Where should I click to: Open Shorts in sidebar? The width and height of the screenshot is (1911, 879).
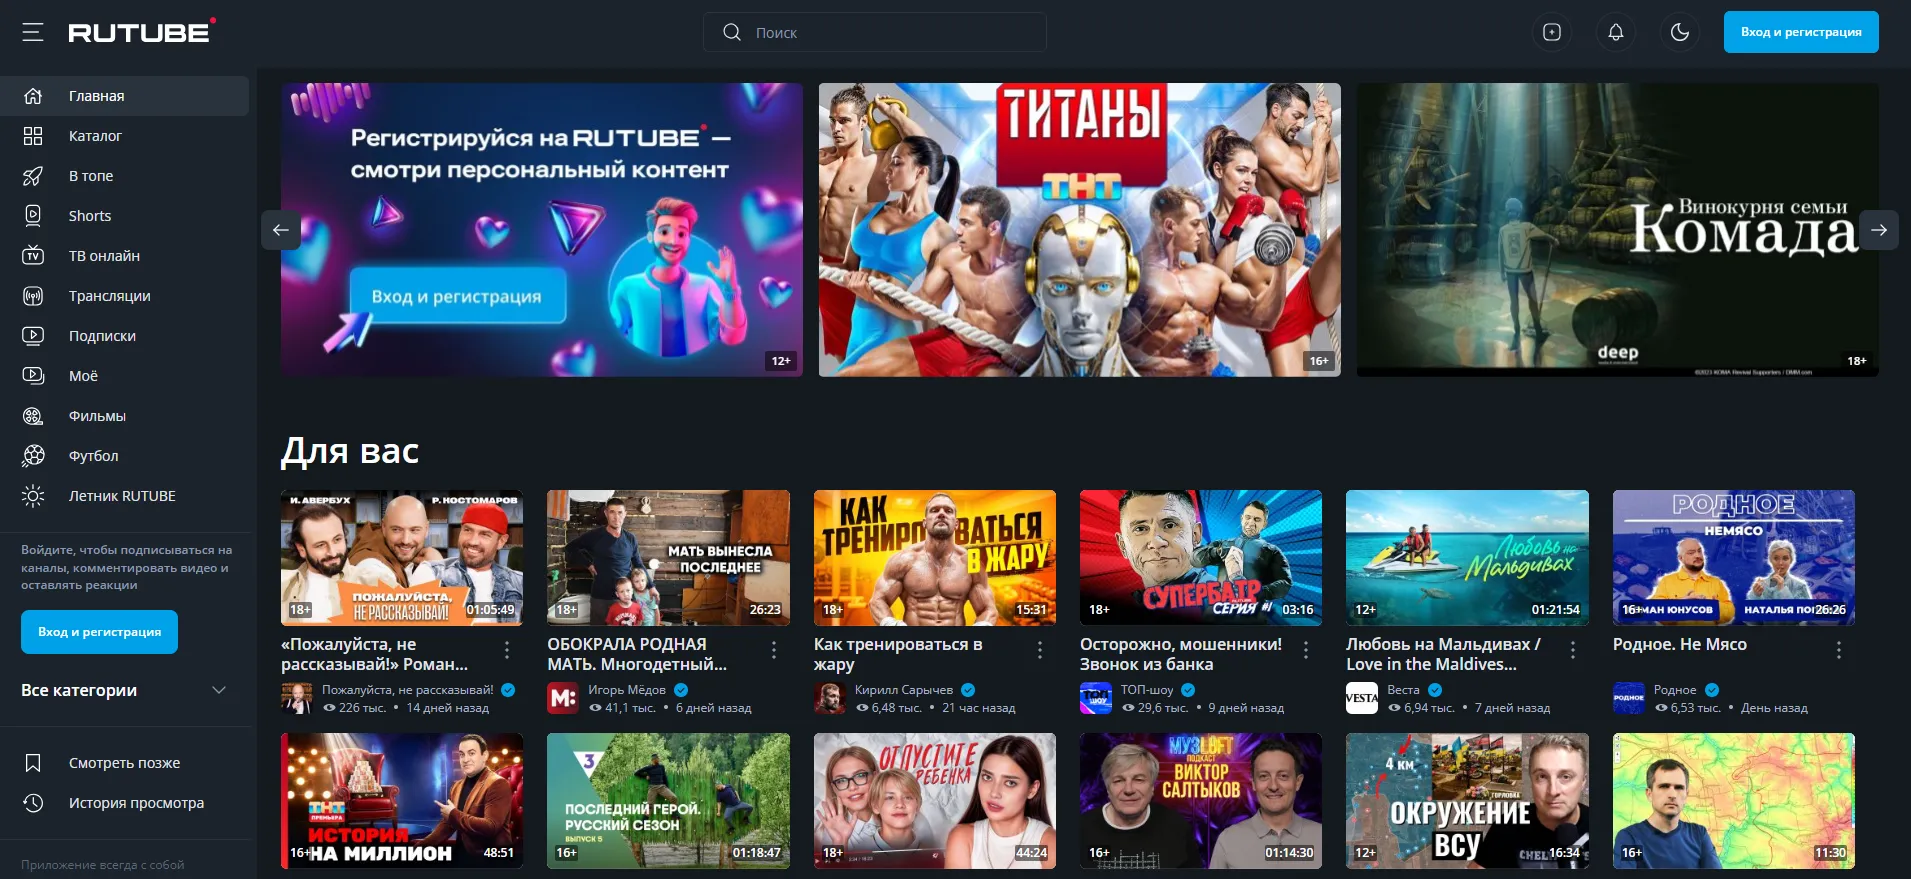point(124,216)
